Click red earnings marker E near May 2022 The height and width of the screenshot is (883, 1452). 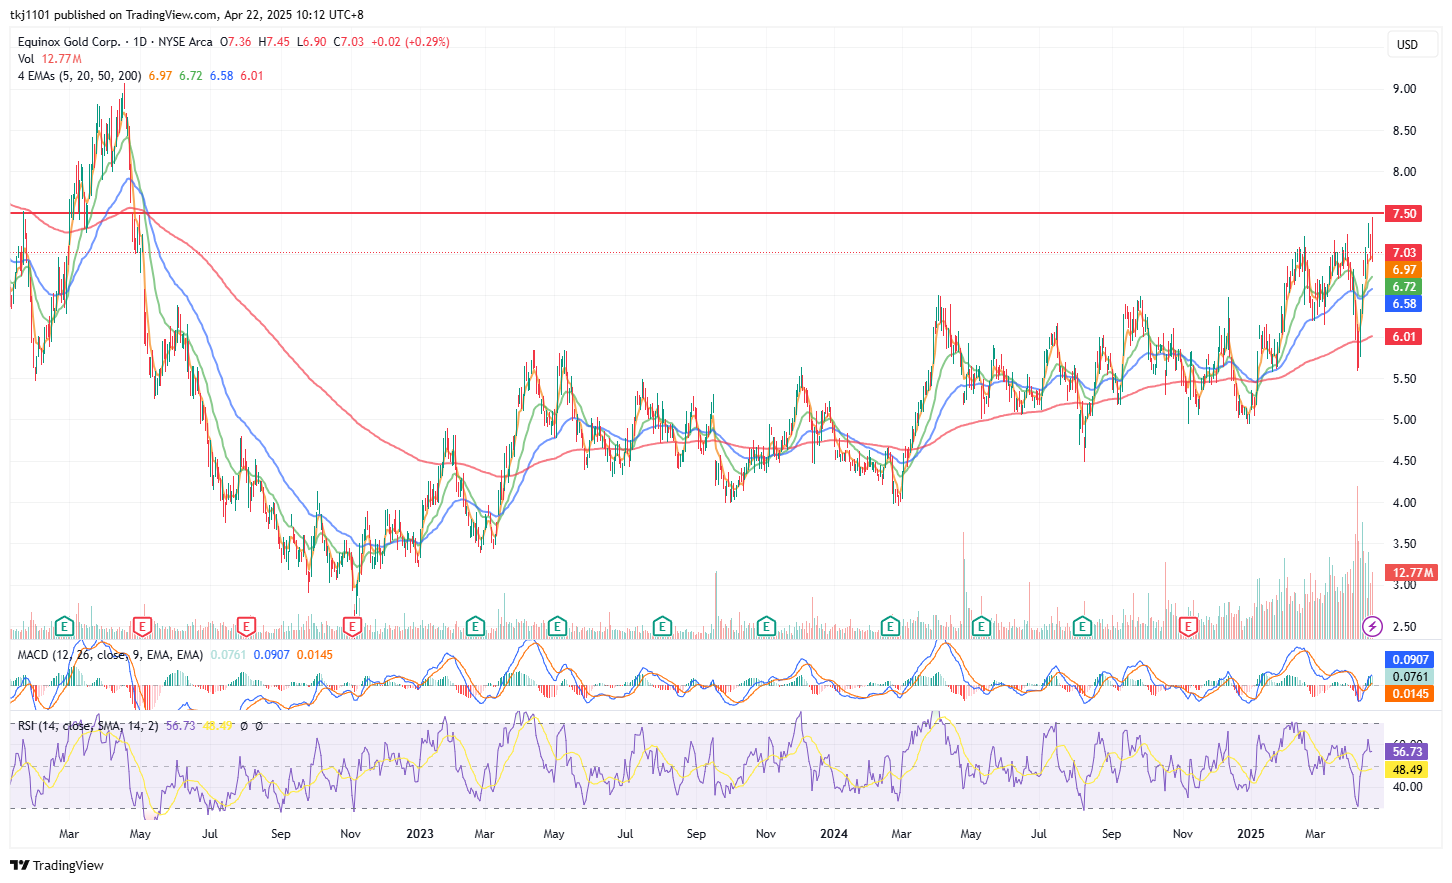[142, 627]
